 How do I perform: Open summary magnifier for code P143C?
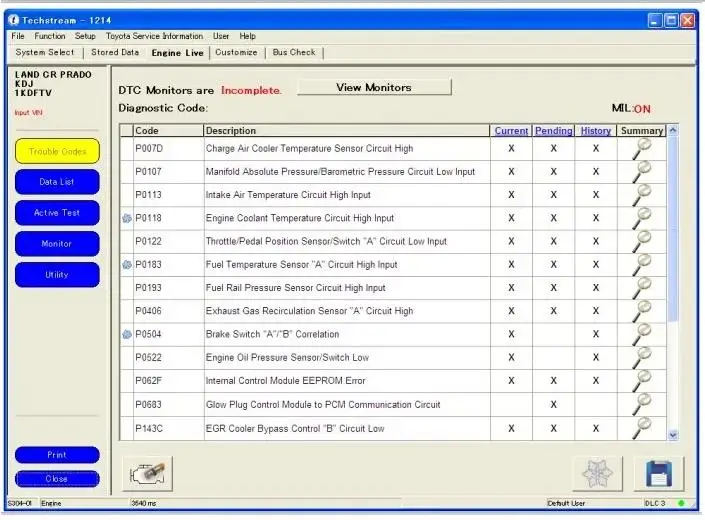click(x=641, y=428)
